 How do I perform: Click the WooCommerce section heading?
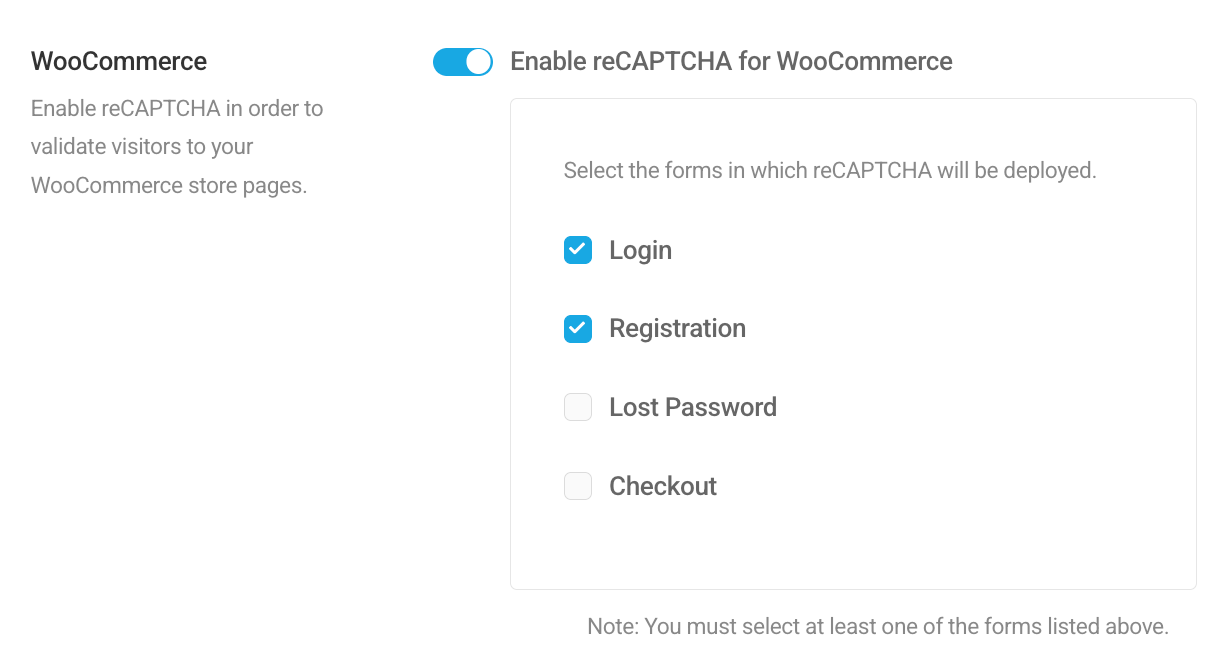tap(118, 61)
